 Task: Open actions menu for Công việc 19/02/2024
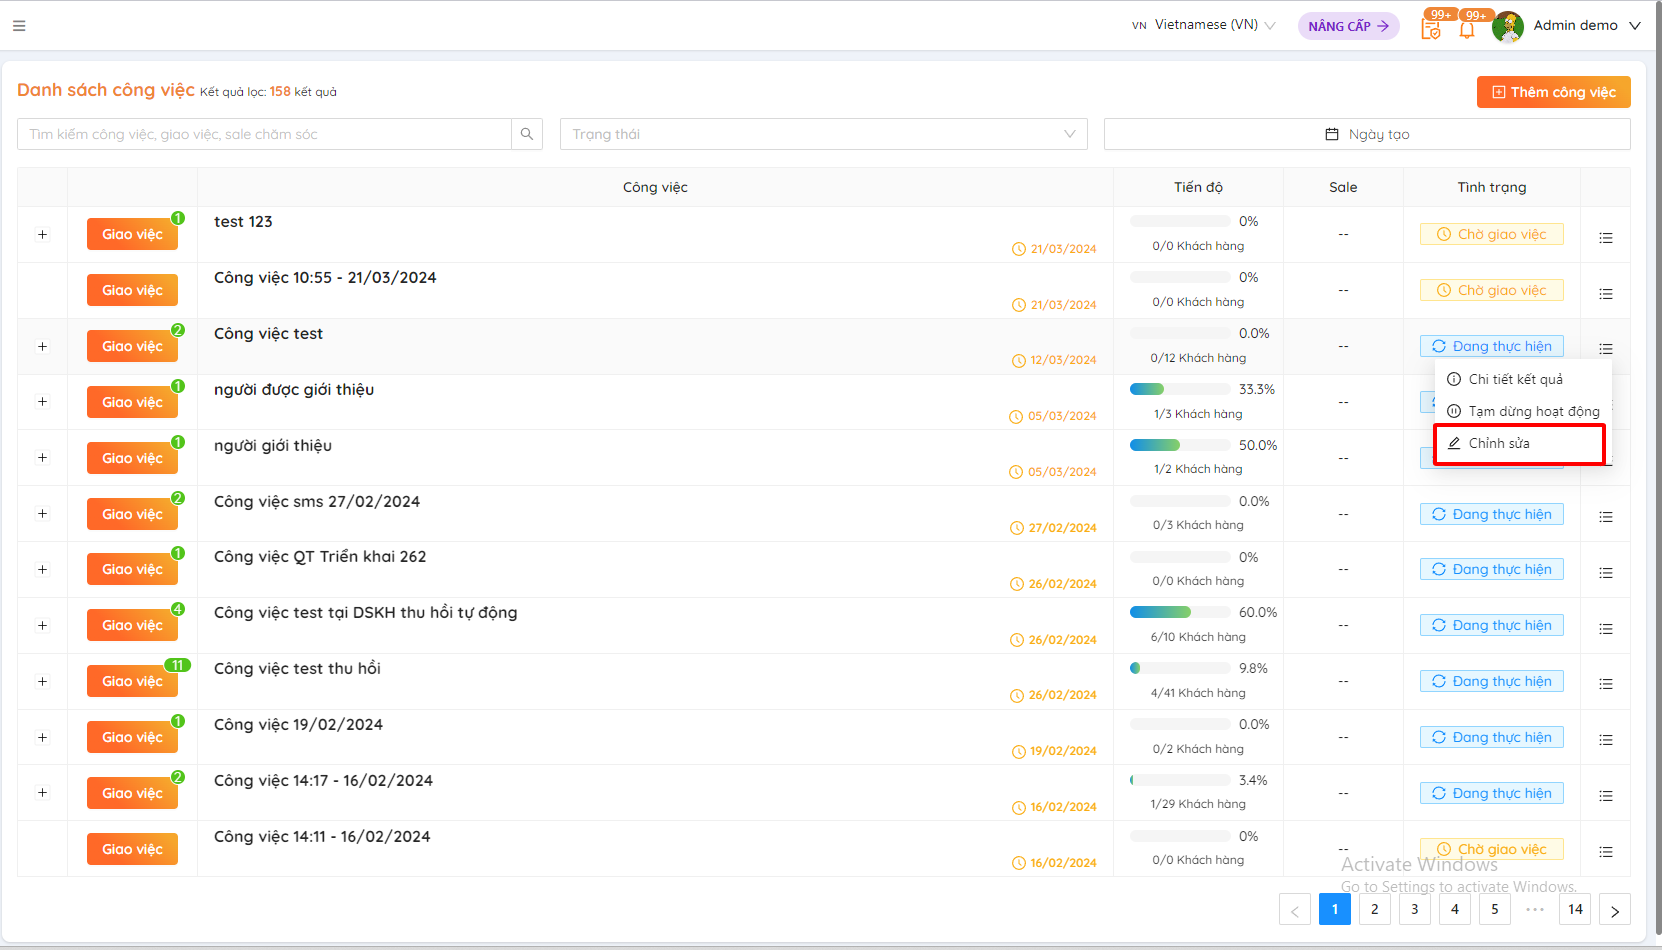pos(1606,740)
